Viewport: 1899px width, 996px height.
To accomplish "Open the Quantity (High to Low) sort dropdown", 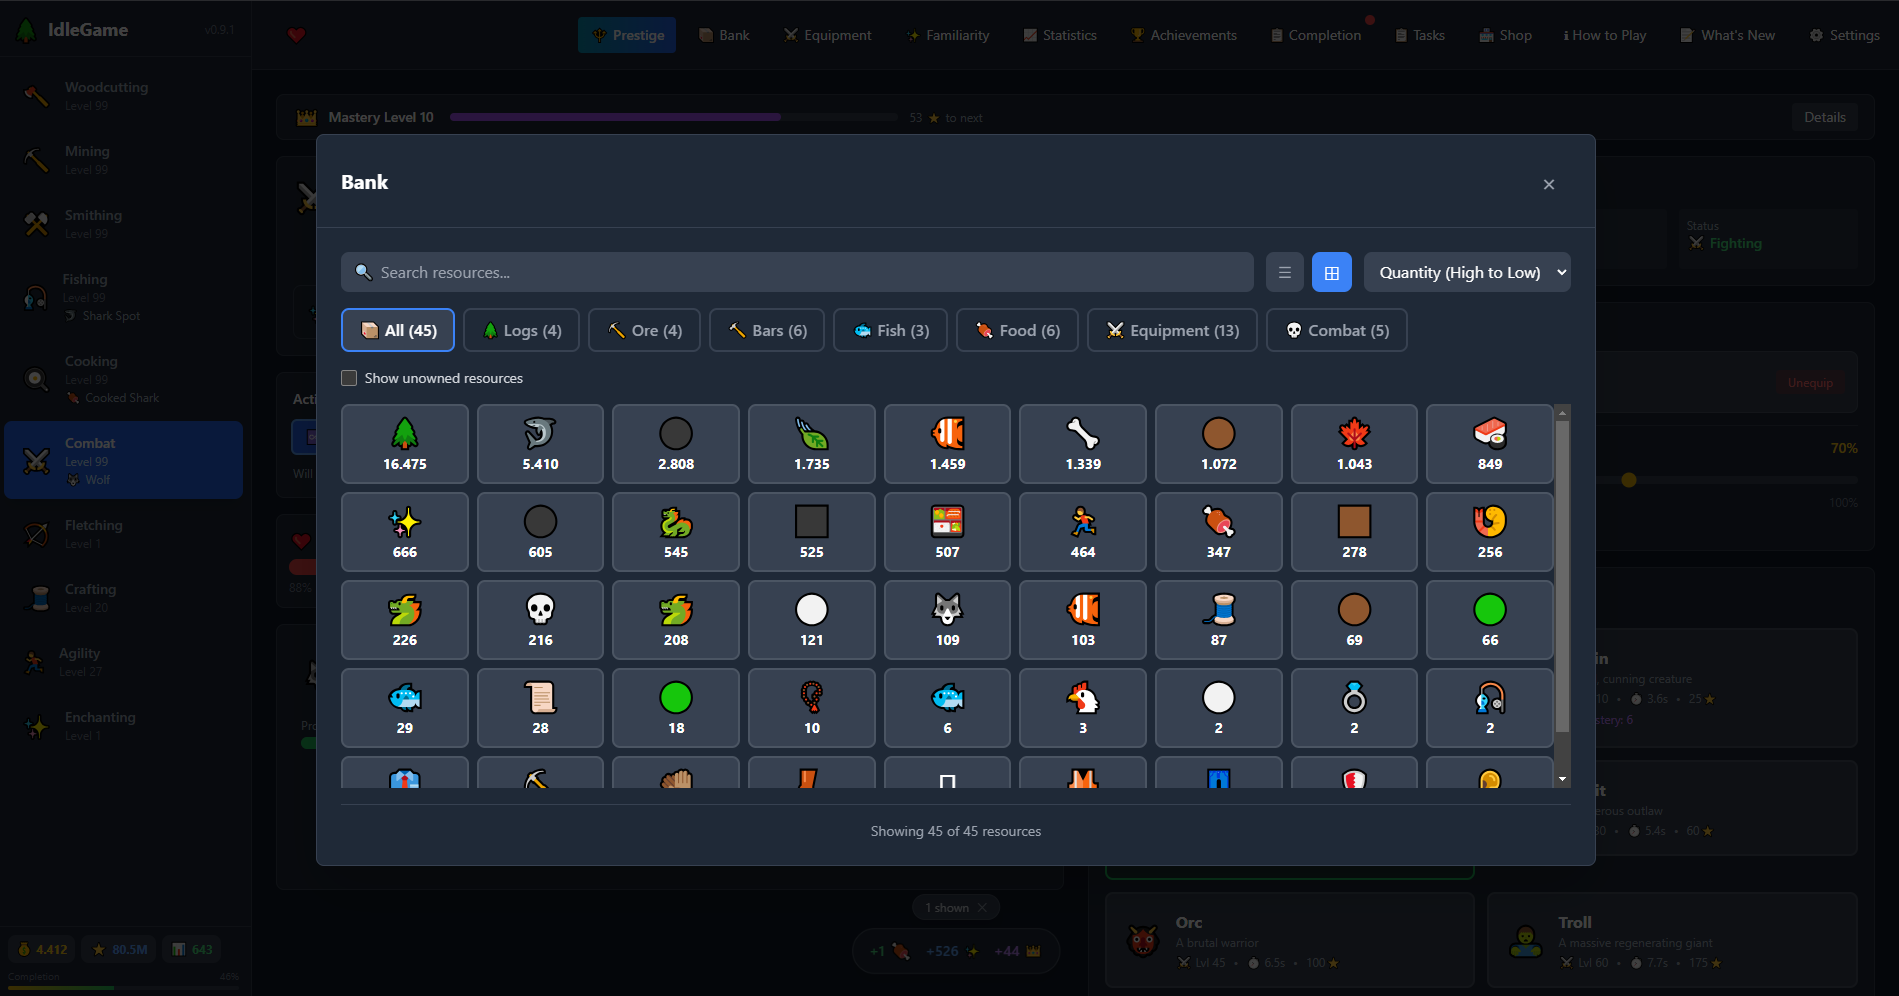I will click(x=1467, y=272).
